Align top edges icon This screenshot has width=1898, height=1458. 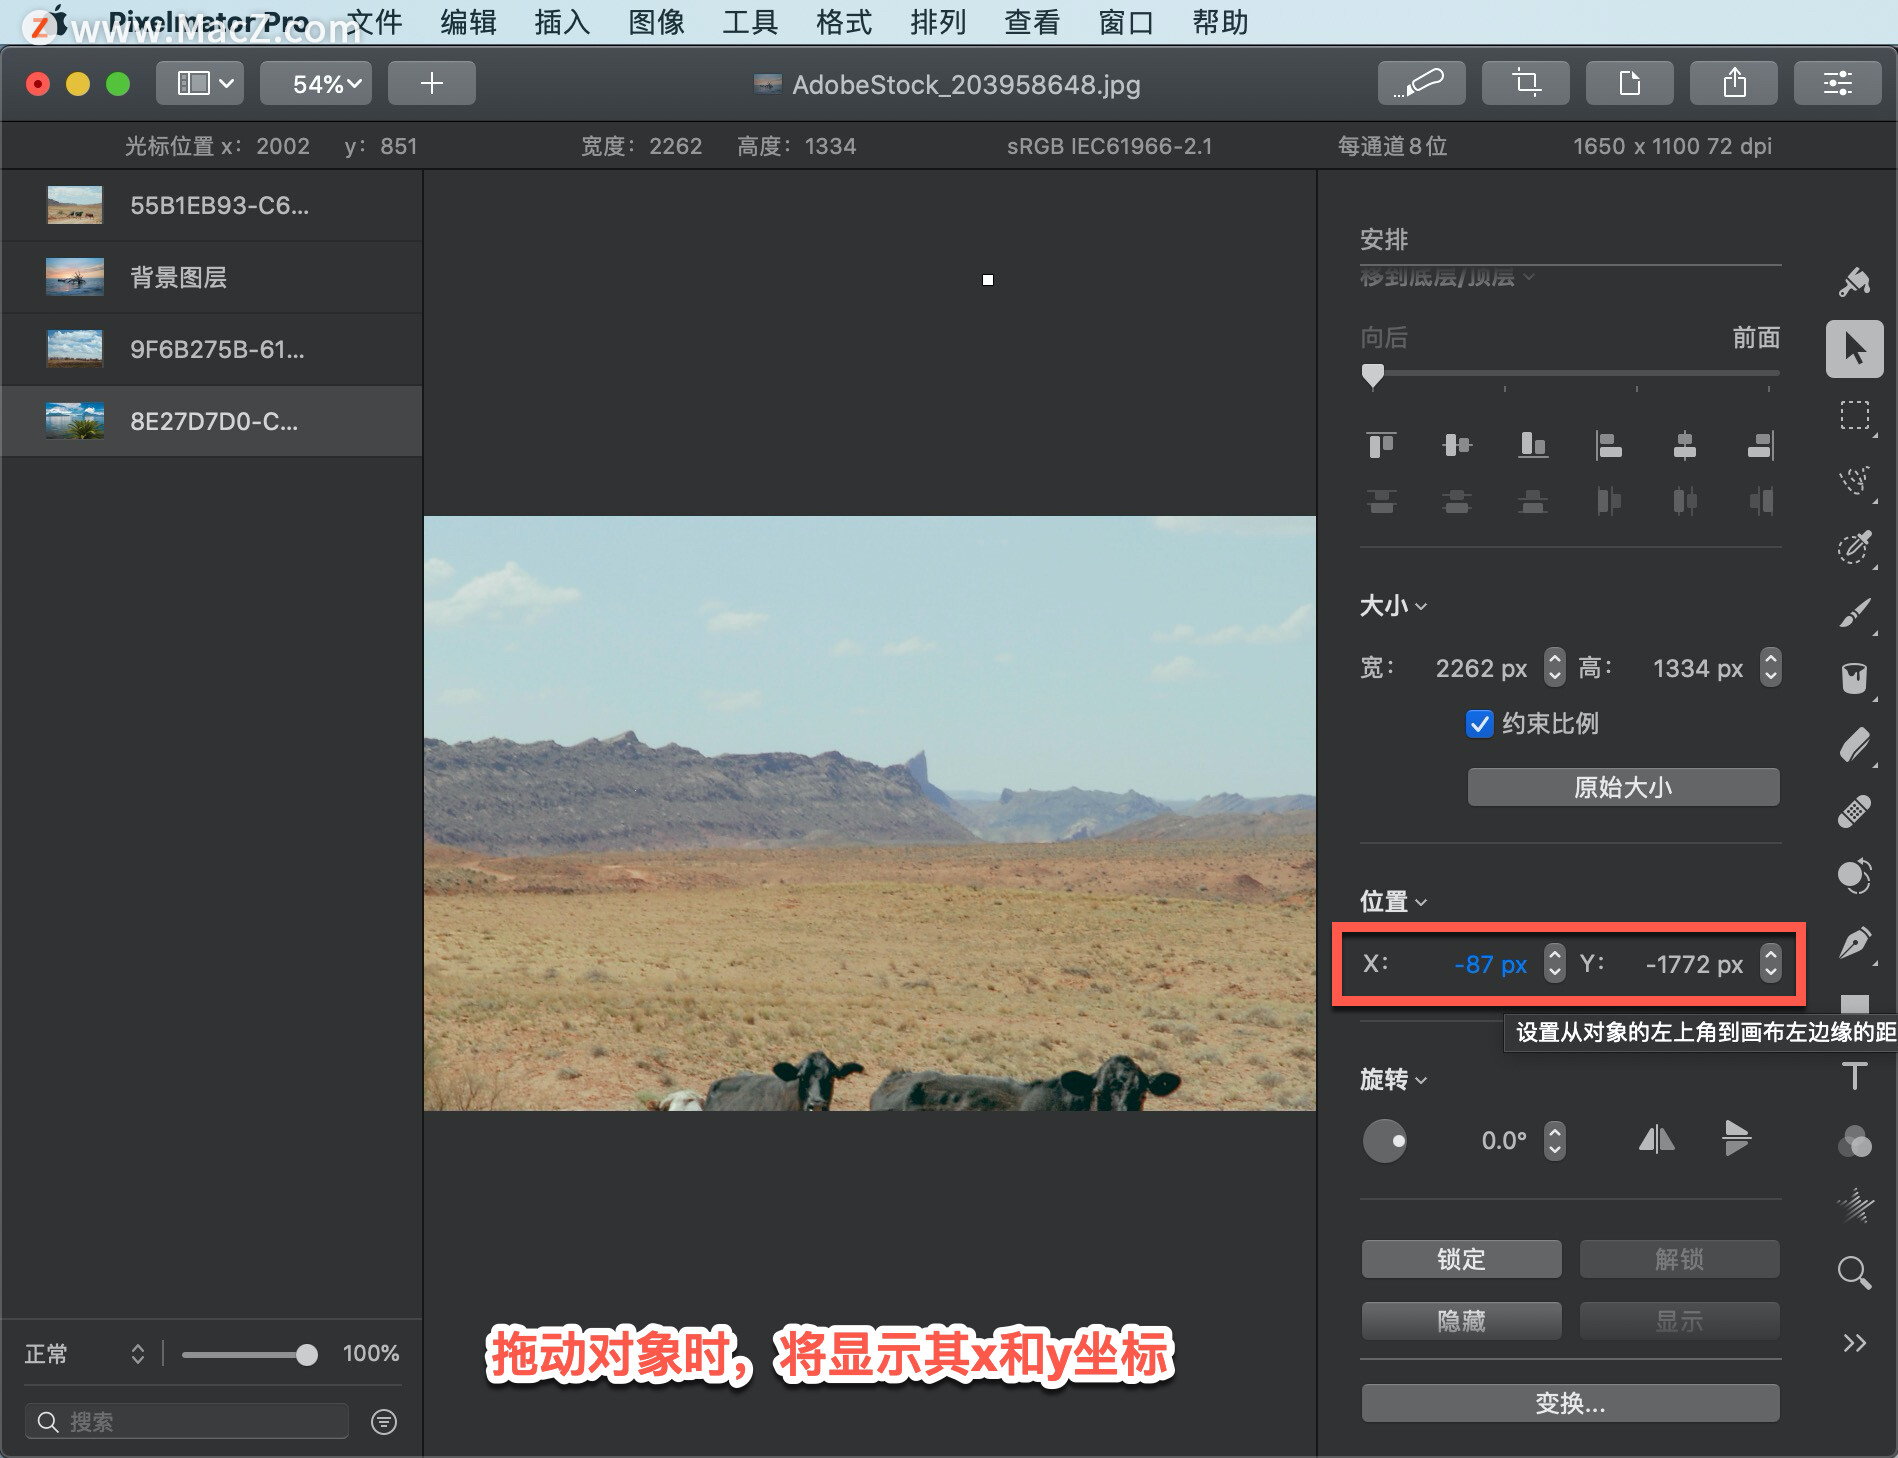pos(1382,445)
